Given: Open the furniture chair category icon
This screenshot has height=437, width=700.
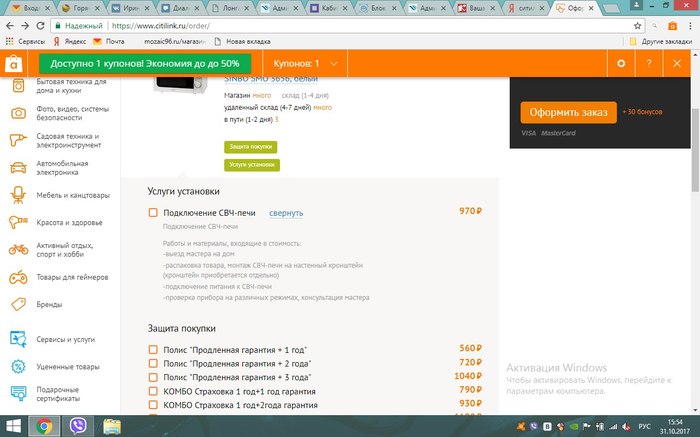Looking at the screenshot, I should (x=18, y=195).
